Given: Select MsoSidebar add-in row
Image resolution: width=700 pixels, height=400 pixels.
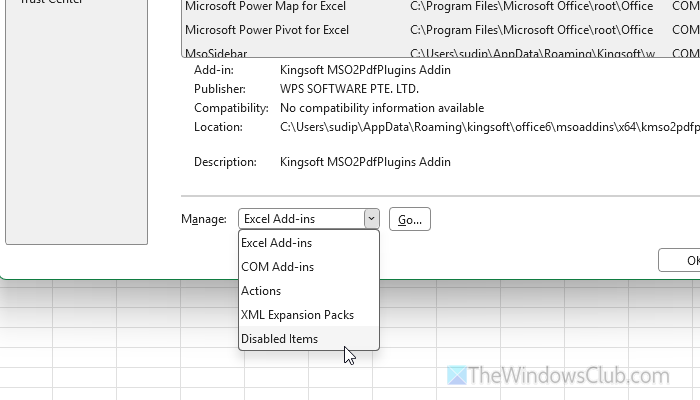Looking at the screenshot, I should tap(441, 52).
